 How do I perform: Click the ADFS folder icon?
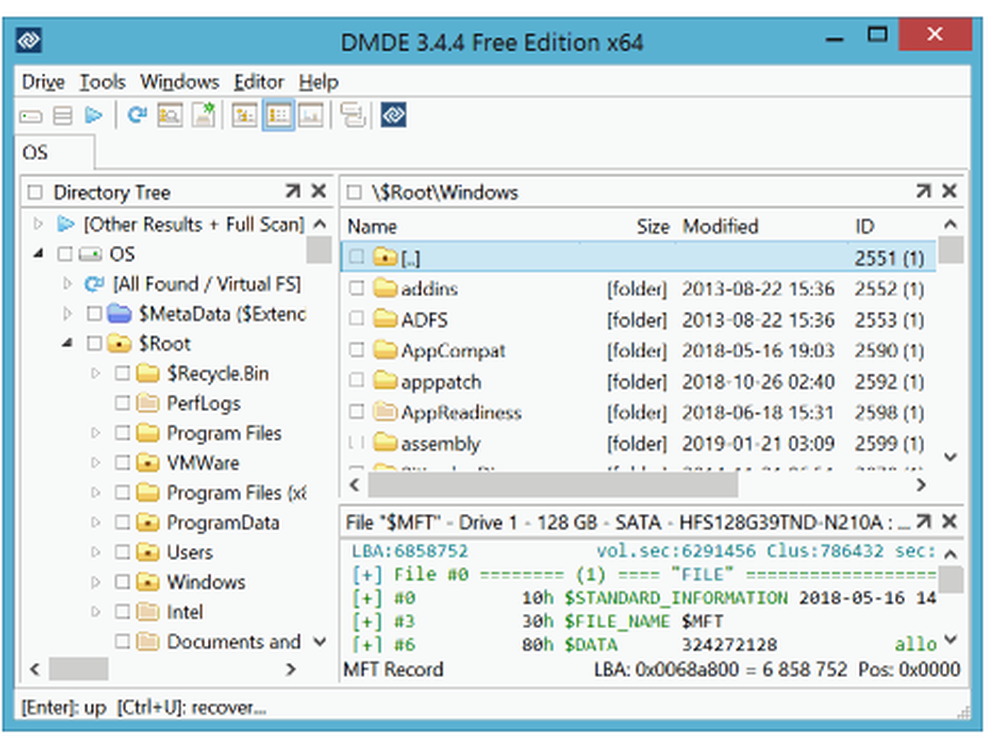coord(385,319)
